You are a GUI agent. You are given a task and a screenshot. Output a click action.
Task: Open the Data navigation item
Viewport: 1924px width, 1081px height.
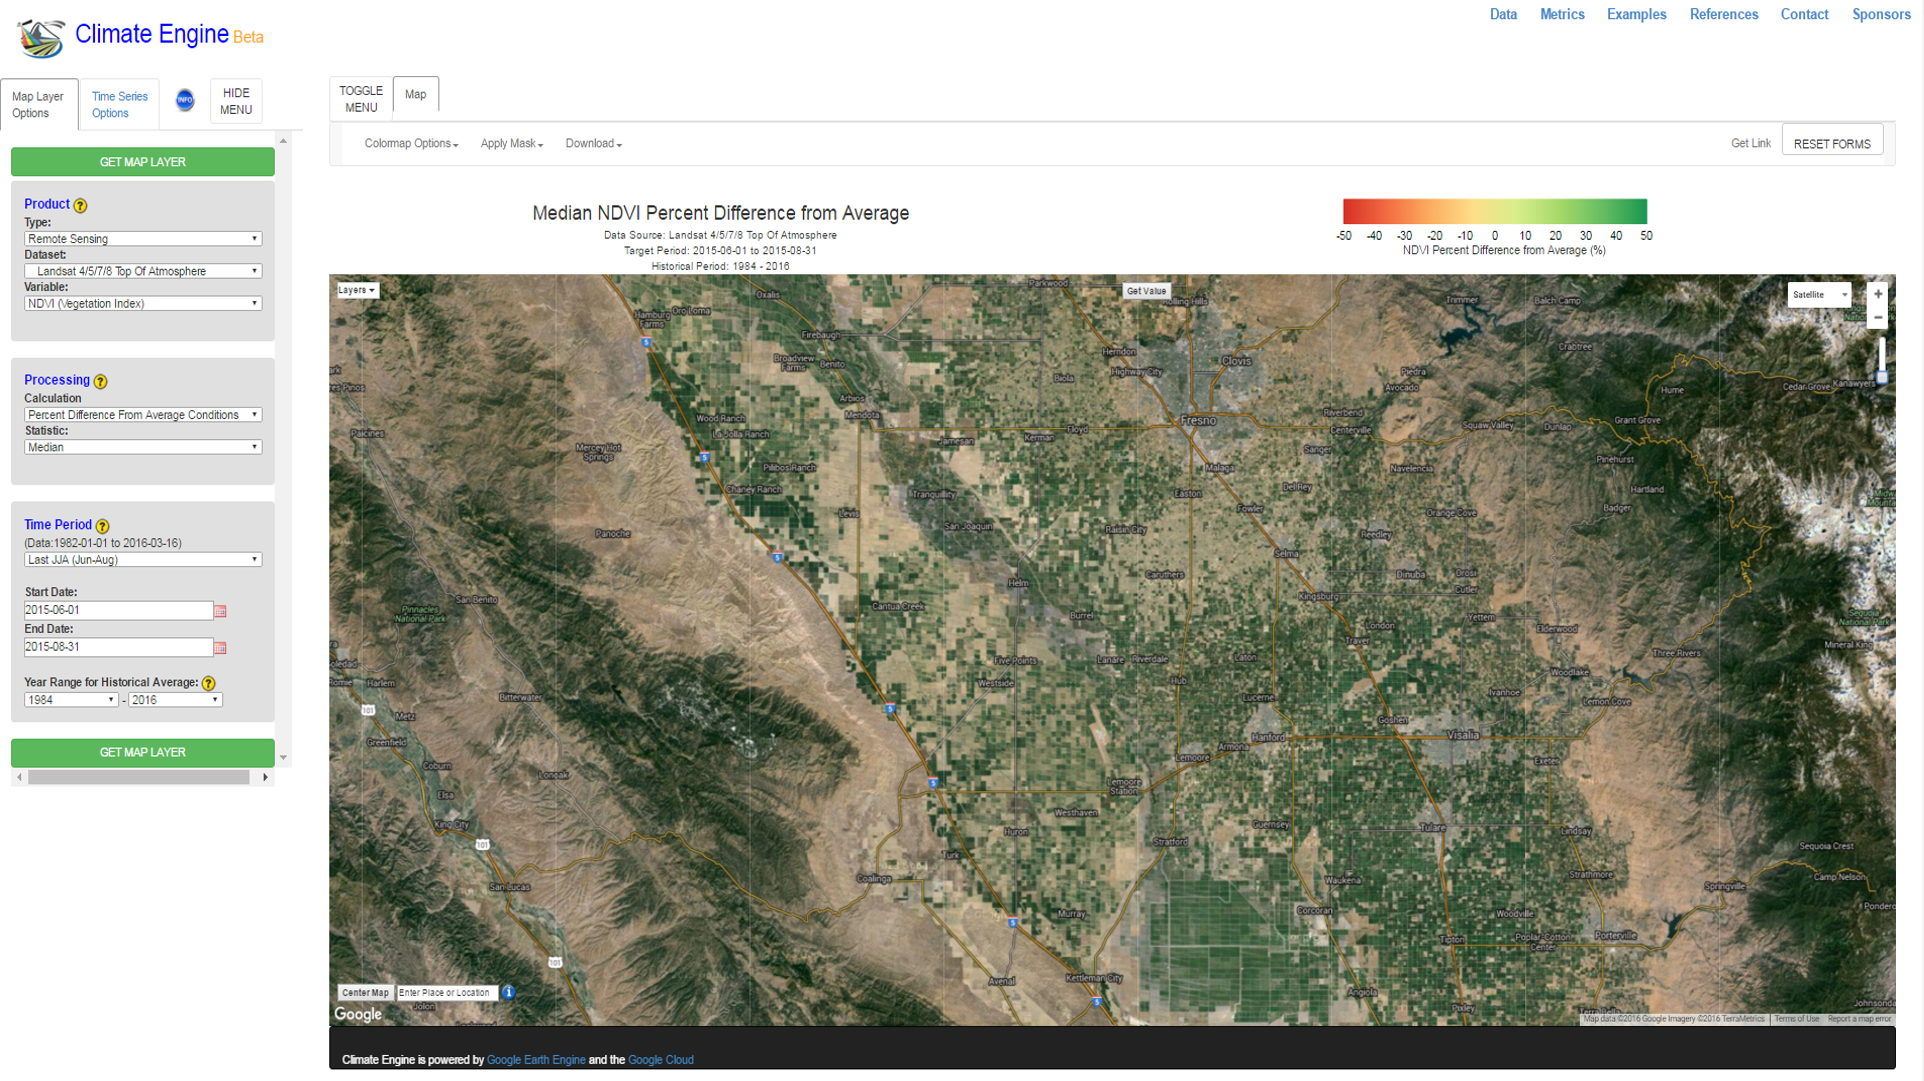coord(1503,14)
